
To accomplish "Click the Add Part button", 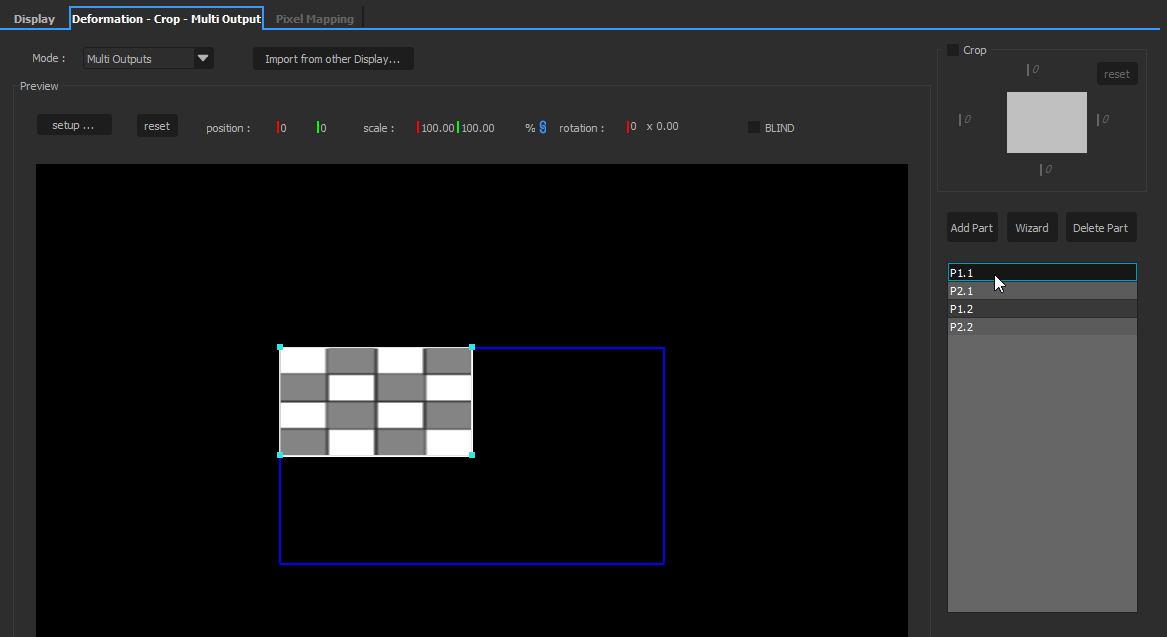I will tap(971, 228).
